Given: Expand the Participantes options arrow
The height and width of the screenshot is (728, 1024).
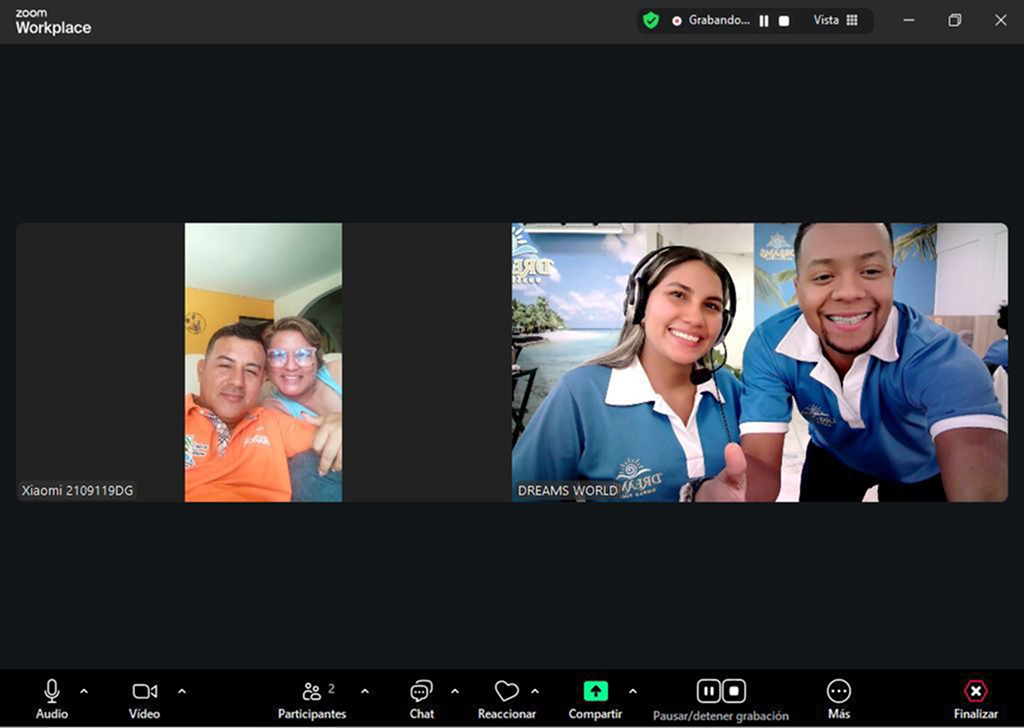Looking at the screenshot, I should click(x=365, y=691).
